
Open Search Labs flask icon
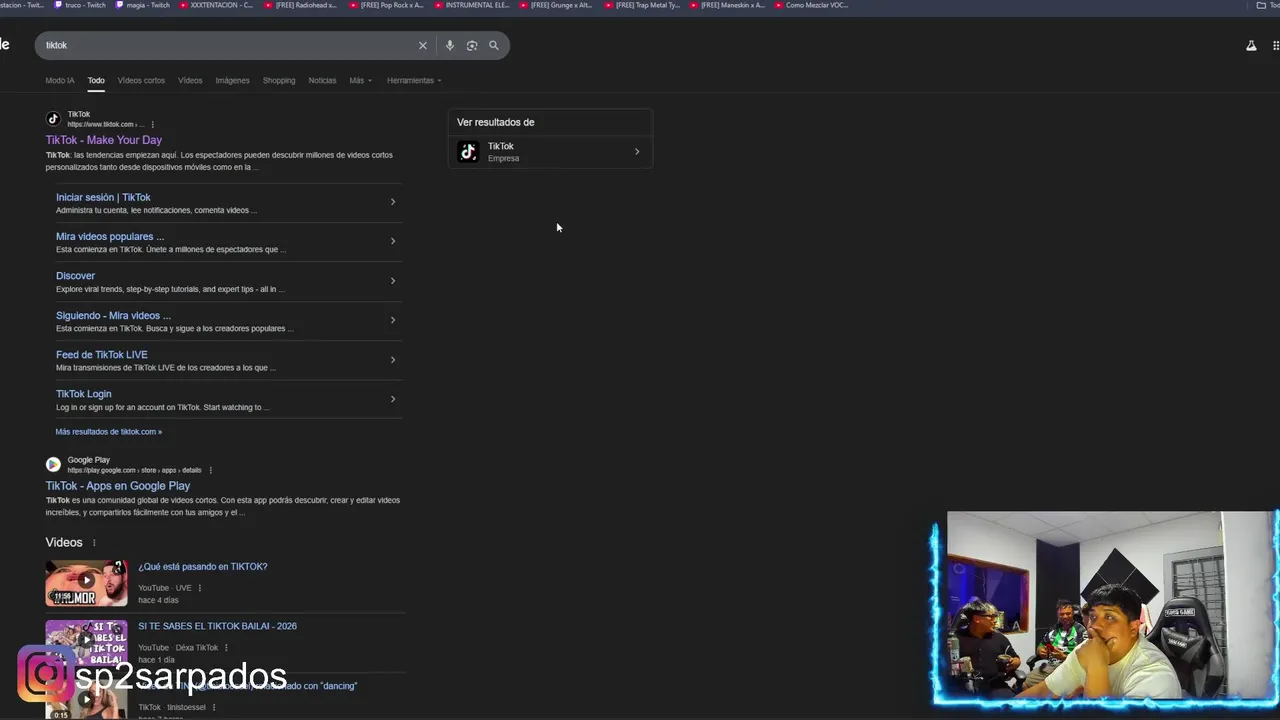coord(1251,45)
